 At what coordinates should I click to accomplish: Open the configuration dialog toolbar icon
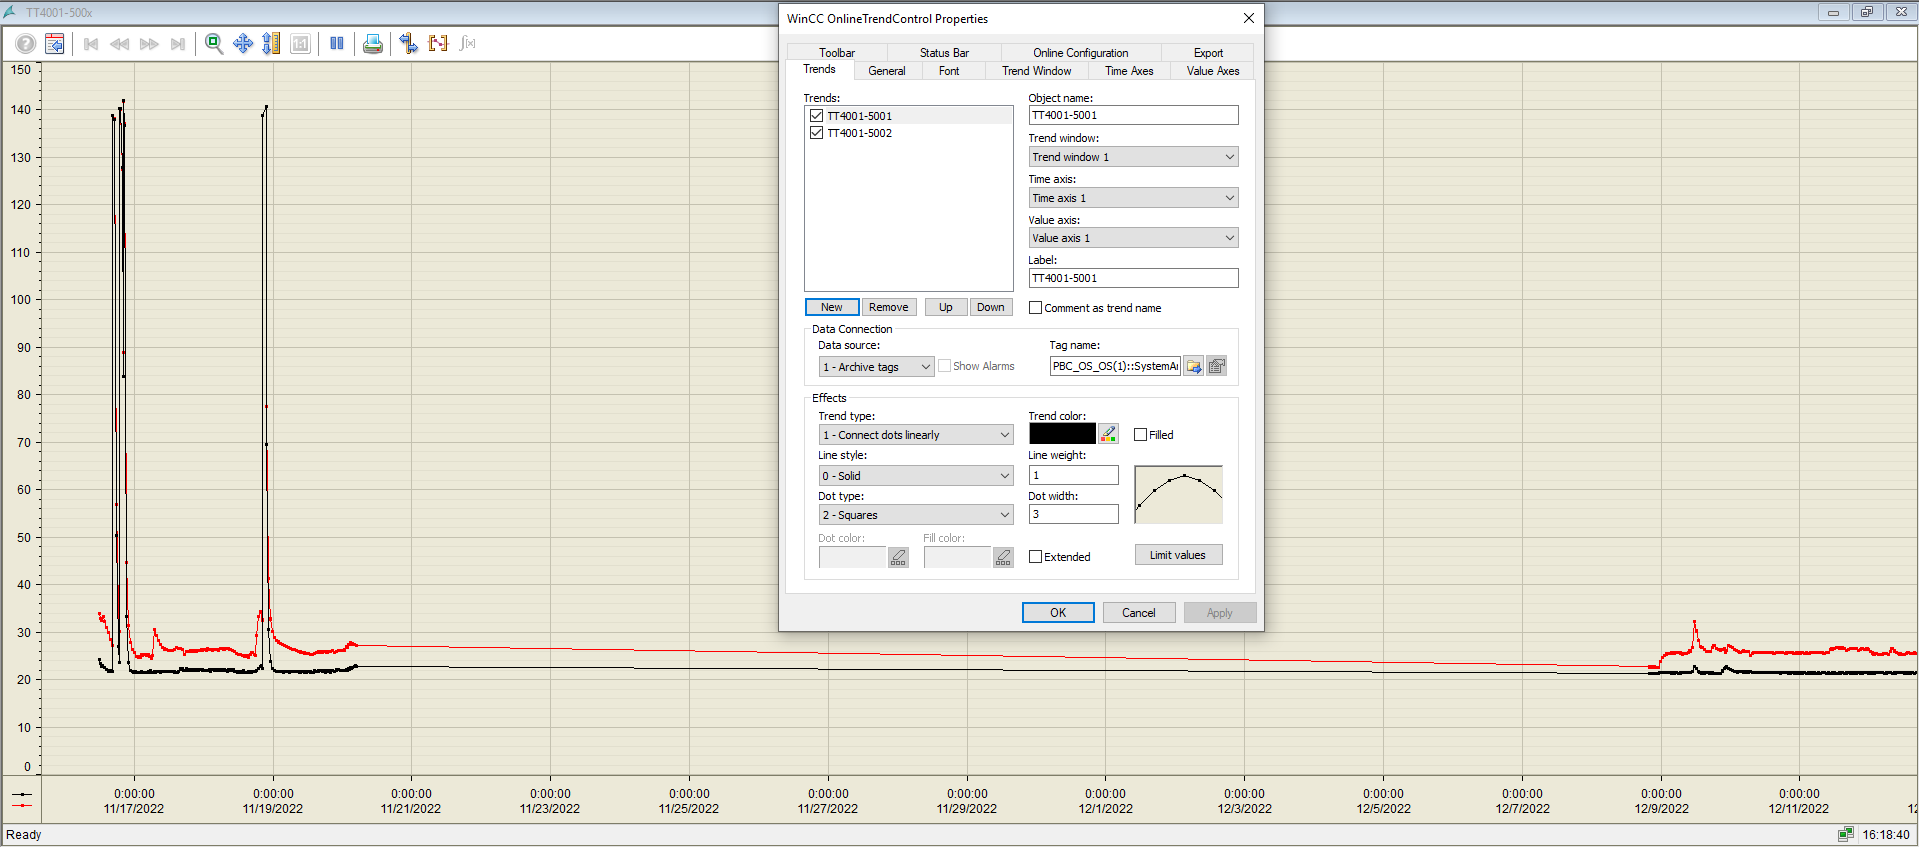click(55, 44)
